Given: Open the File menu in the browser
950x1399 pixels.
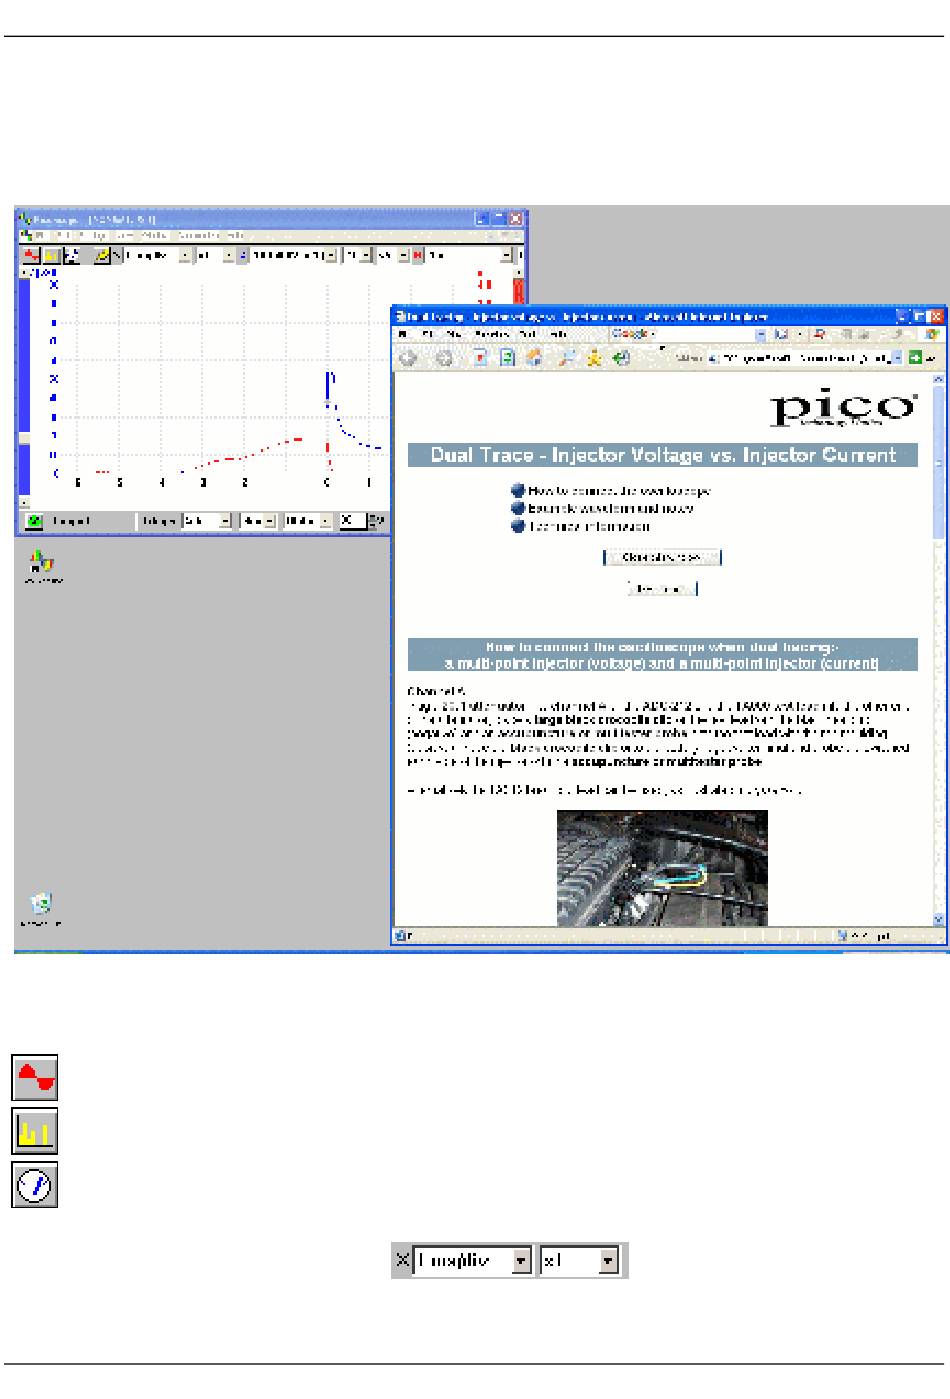Looking at the screenshot, I should (403, 334).
